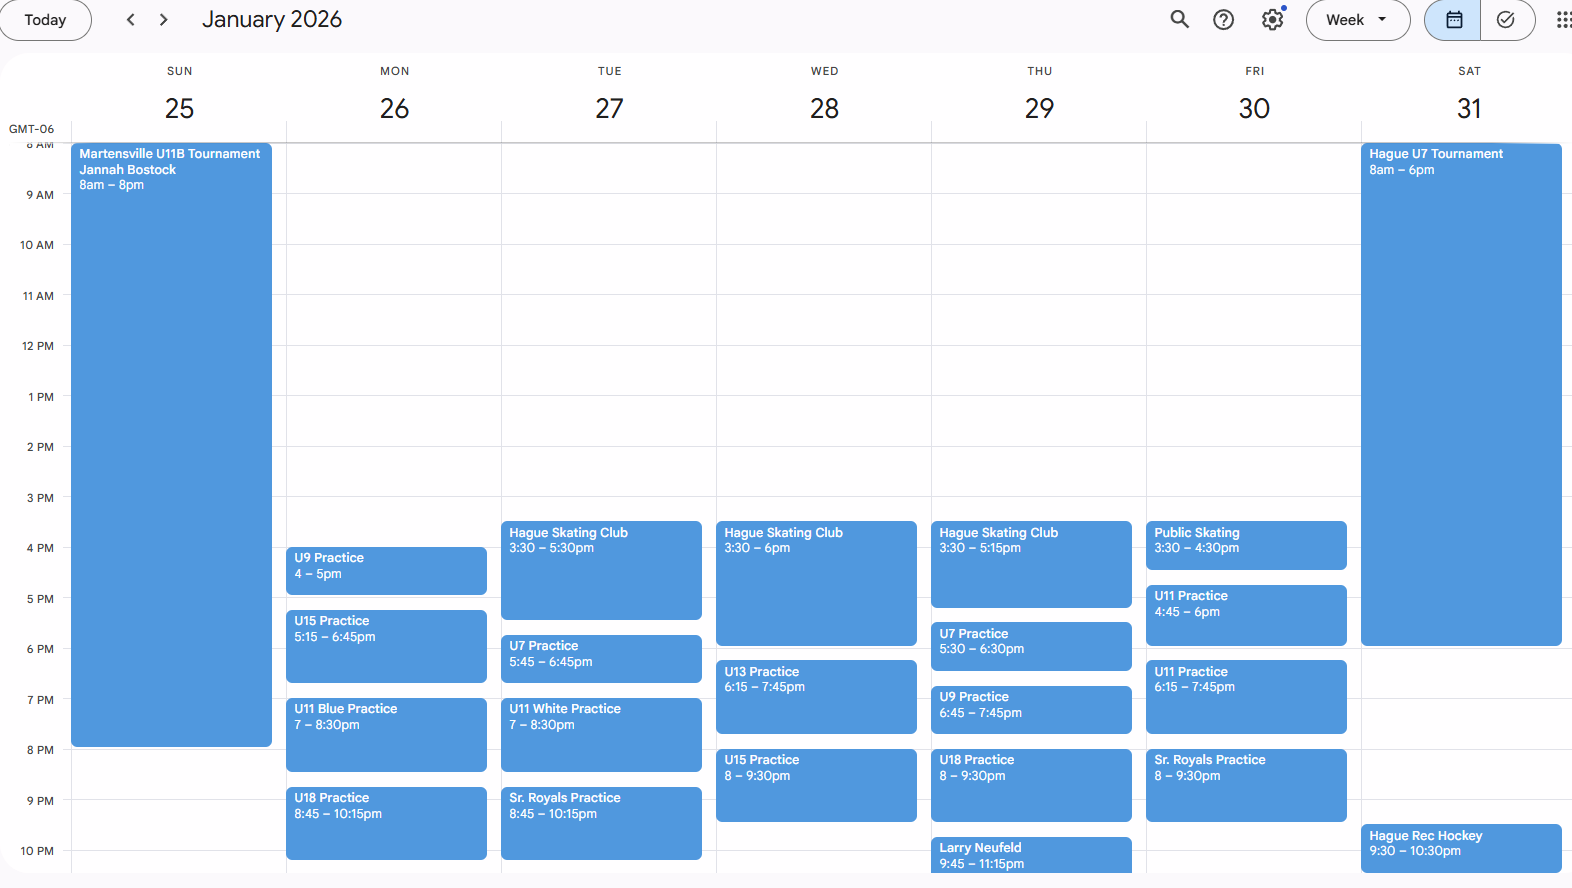
Task: Open the Support help icon
Action: click(1223, 20)
